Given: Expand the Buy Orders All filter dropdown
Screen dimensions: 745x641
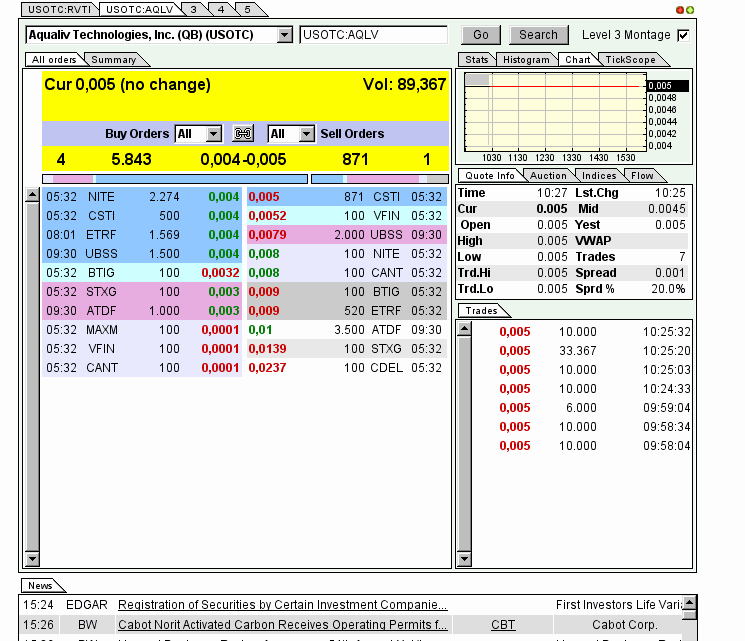Looking at the screenshot, I should (214, 134).
